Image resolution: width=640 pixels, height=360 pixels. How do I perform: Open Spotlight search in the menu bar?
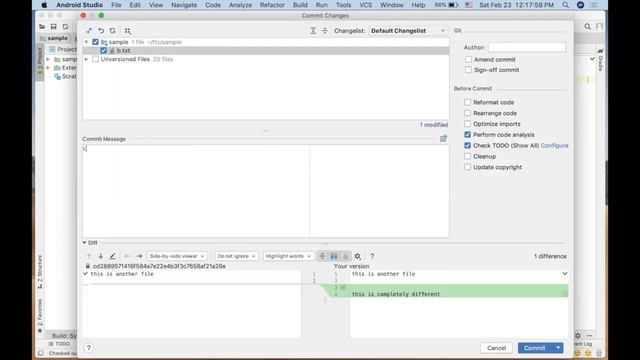coord(565,5)
